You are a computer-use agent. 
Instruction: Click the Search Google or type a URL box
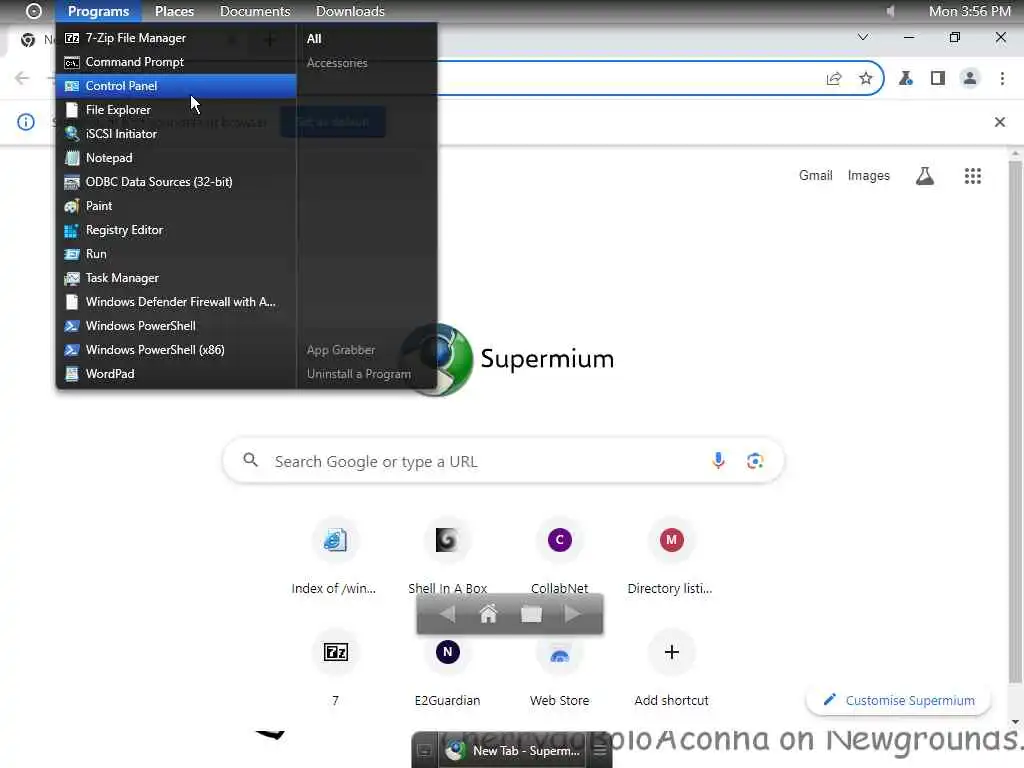click(503, 461)
